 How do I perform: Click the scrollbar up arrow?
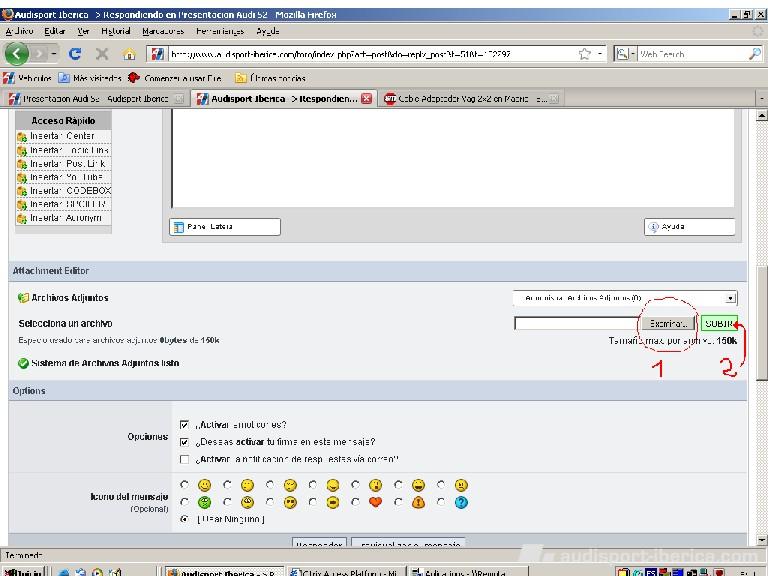tap(761, 116)
